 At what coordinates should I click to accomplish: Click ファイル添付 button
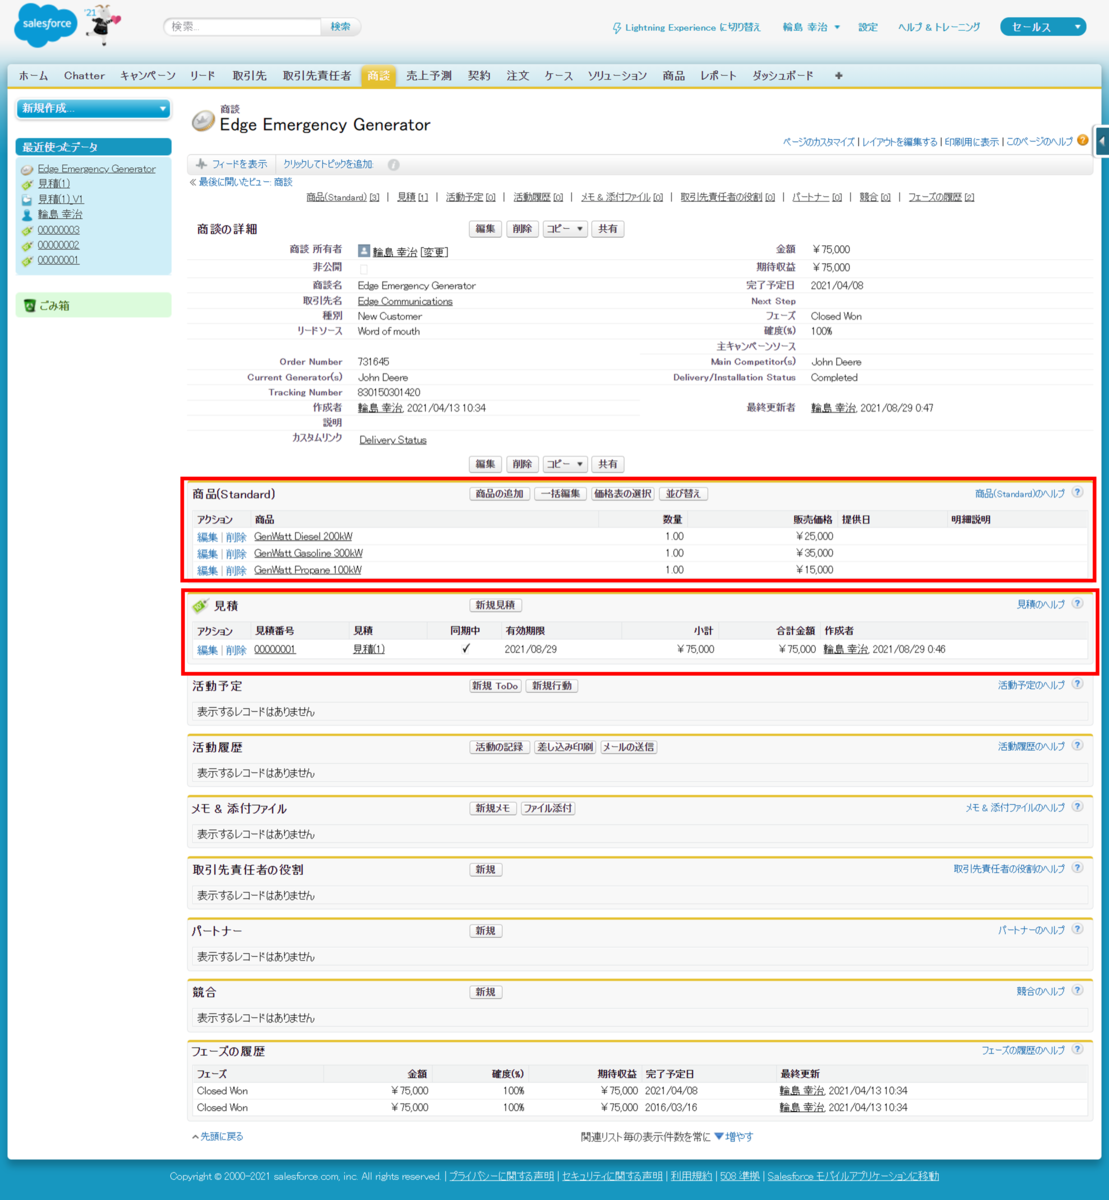click(548, 809)
